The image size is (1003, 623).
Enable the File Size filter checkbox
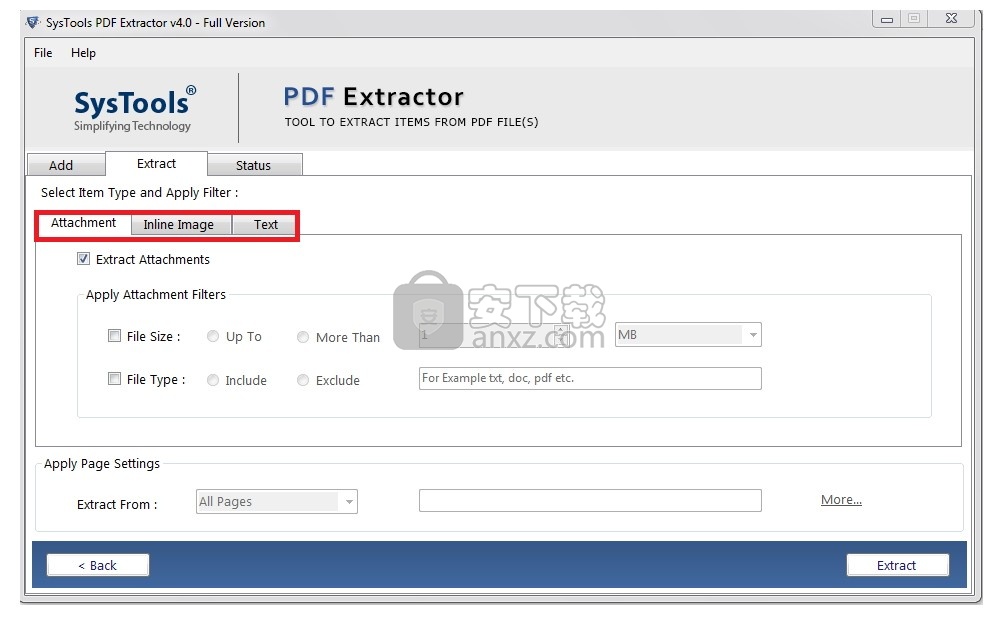(x=115, y=336)
